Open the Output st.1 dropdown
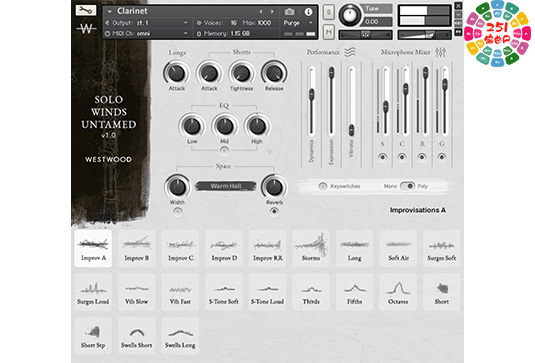Image resolution: width=535 pixels, height=363 pixels. (x=147, y=23)
